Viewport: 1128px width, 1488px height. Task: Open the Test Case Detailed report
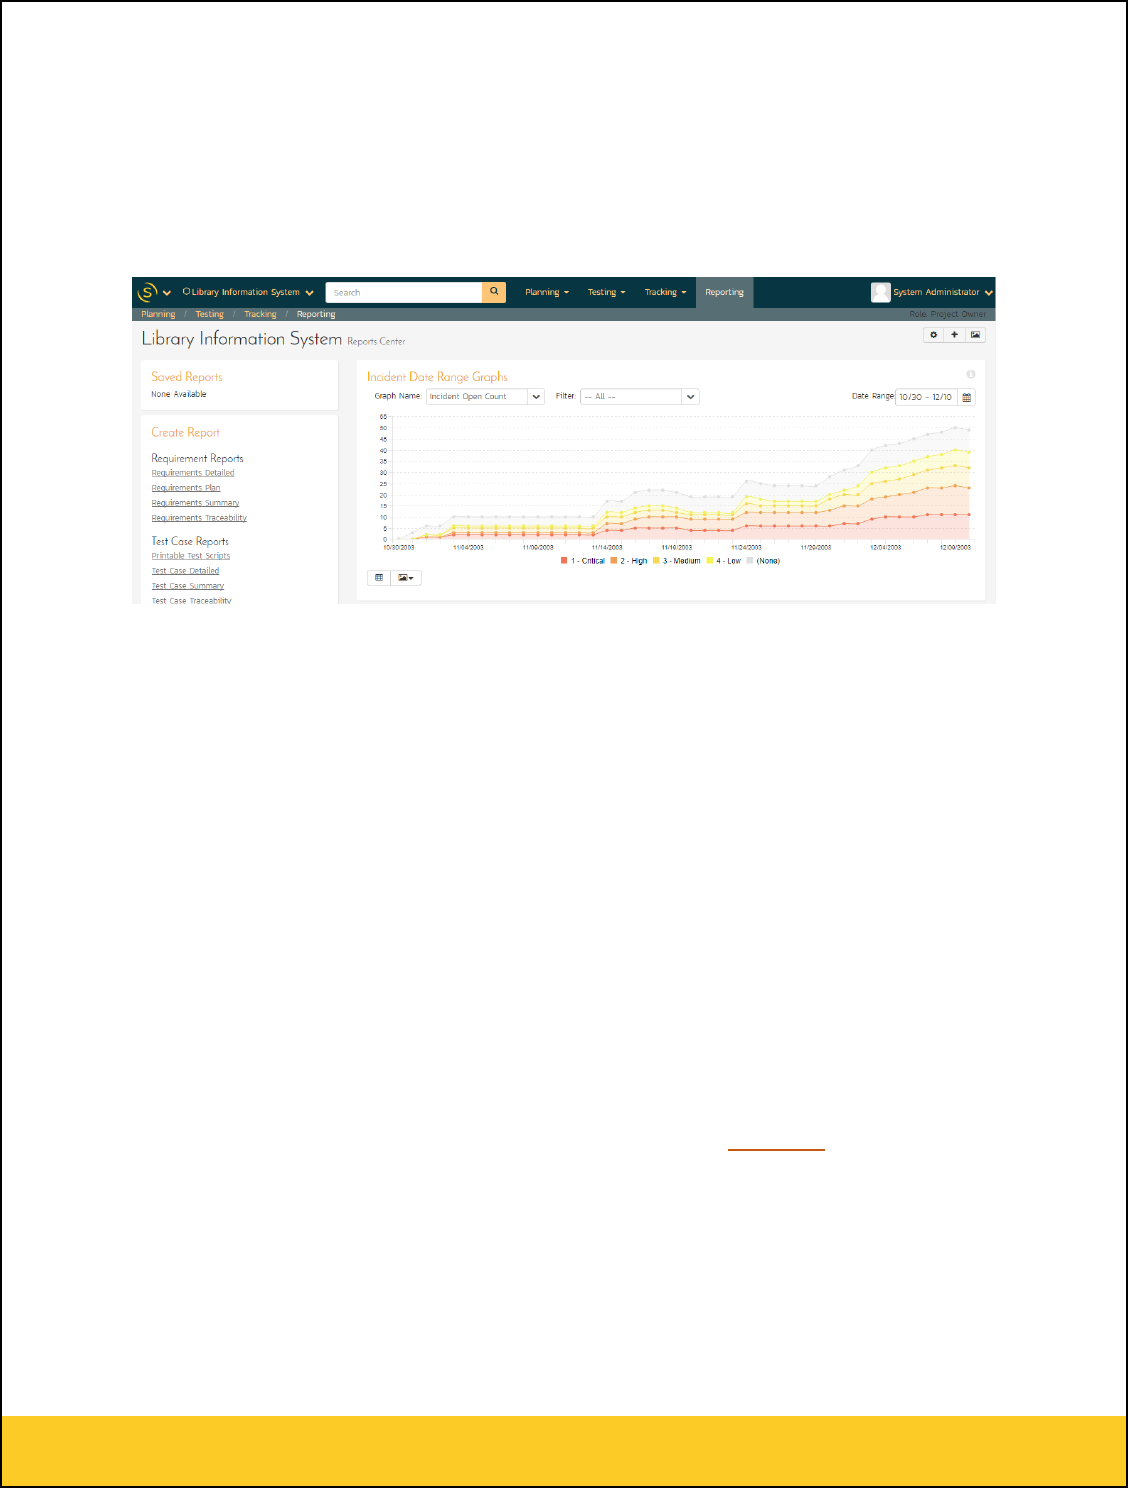[185, 571]
